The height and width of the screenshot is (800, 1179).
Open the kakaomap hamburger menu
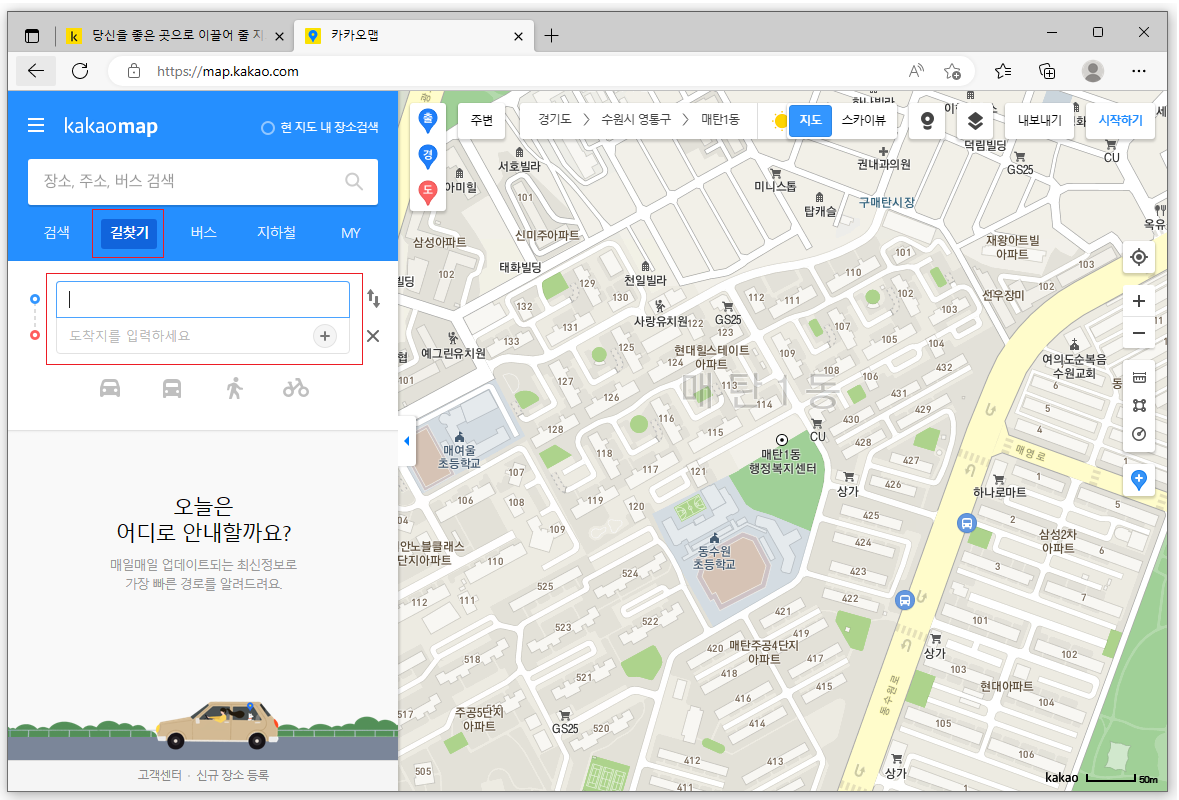click(x=35, y=126)
